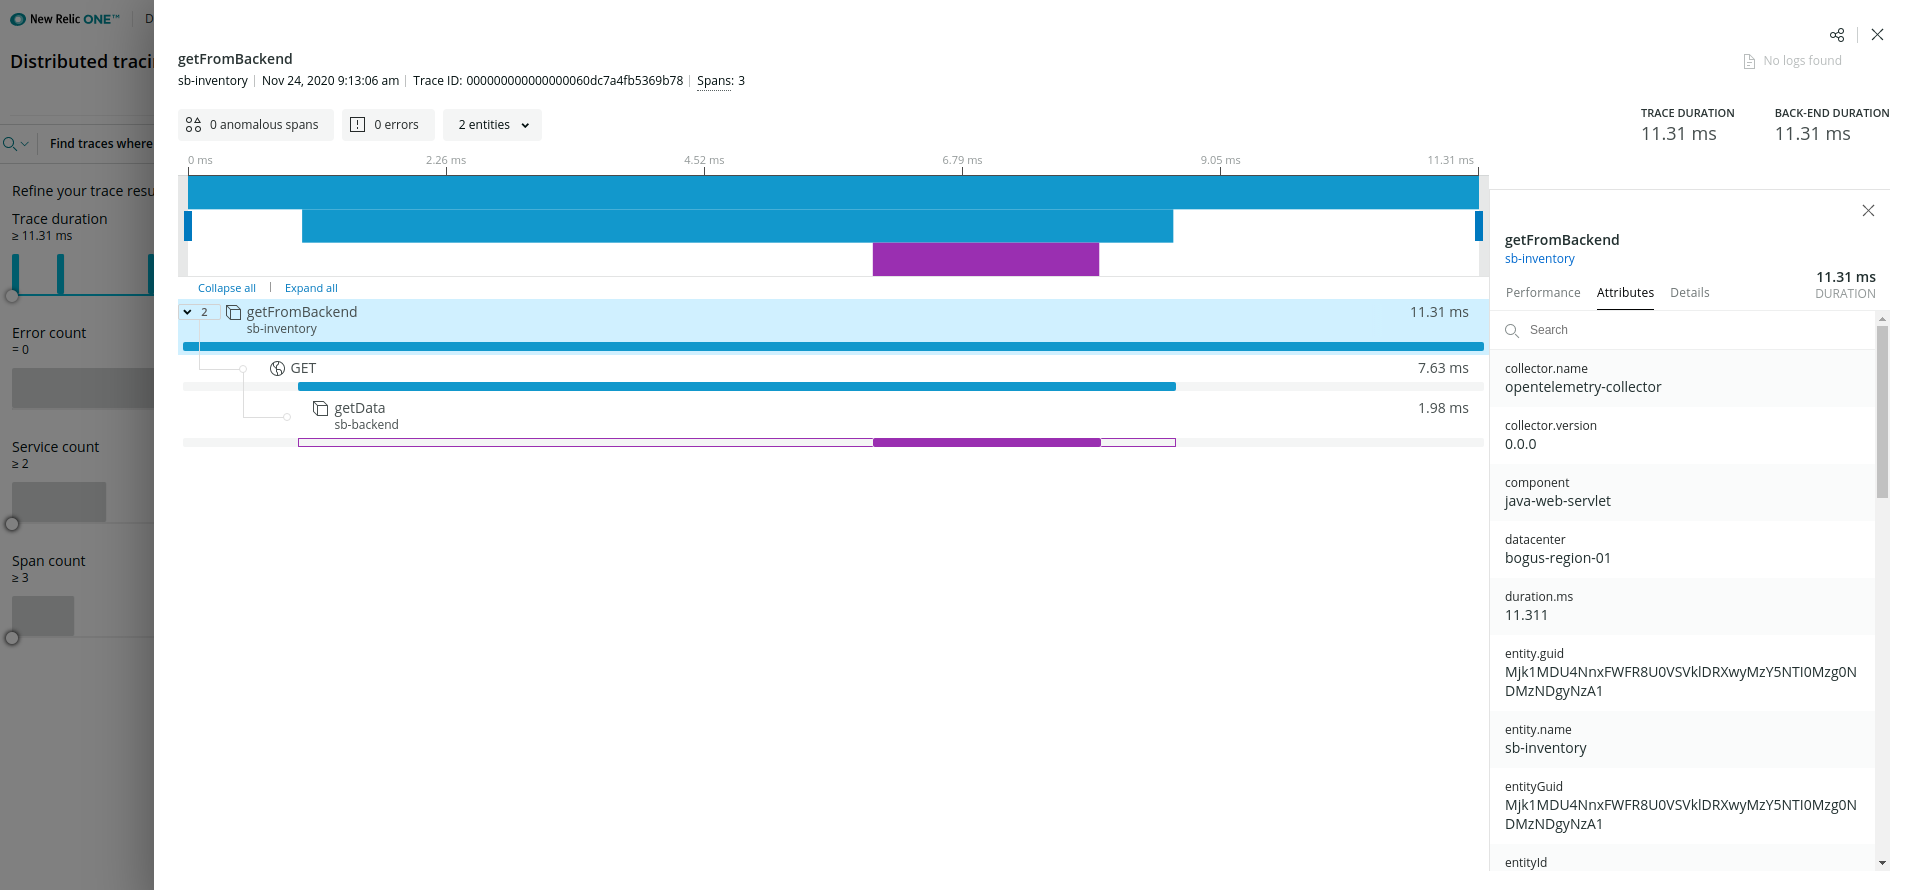Click the getData span type icon
This screenshot has height=890, width=1905.
click(x=320, y=409)
